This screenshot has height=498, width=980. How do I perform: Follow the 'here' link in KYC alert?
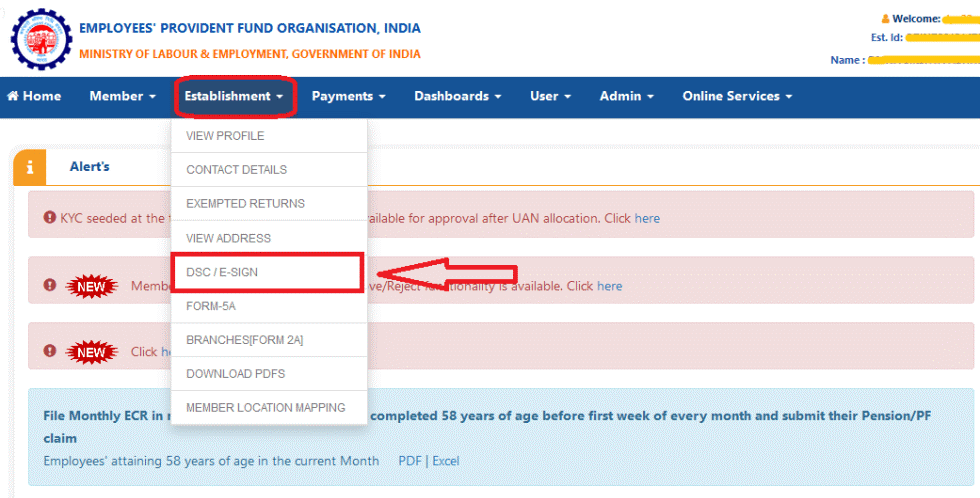point(647,218)
